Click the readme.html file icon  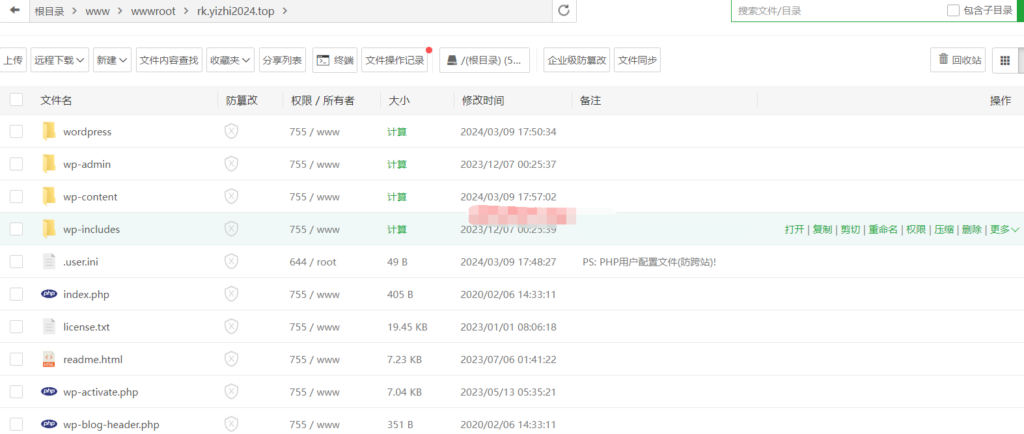[48, 360]
